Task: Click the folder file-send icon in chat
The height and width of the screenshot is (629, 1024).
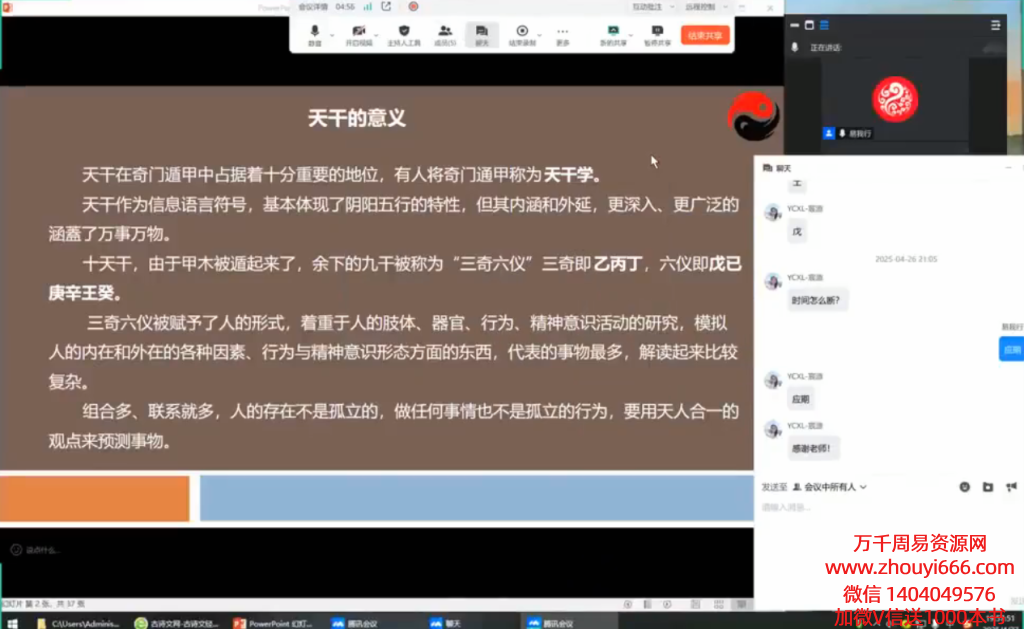Action: 987,487
